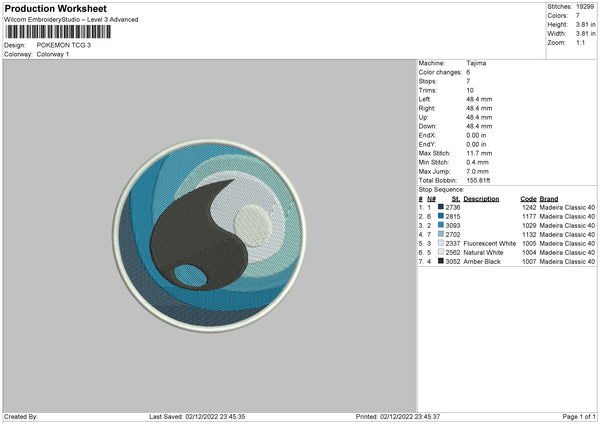
Task: Click the Colors count value 7
Action: [x=578, y=16]
